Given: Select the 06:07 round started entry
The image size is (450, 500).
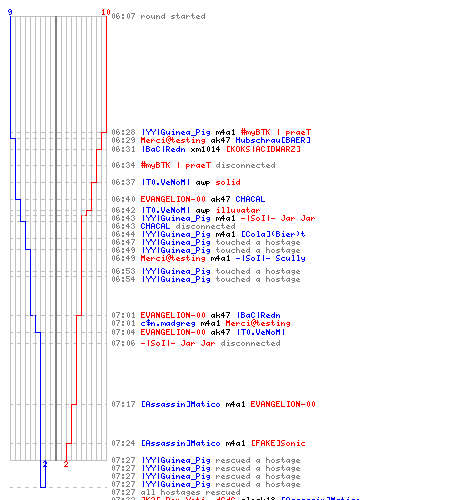Looking at the screenshot, I should (x=158, y=16).
